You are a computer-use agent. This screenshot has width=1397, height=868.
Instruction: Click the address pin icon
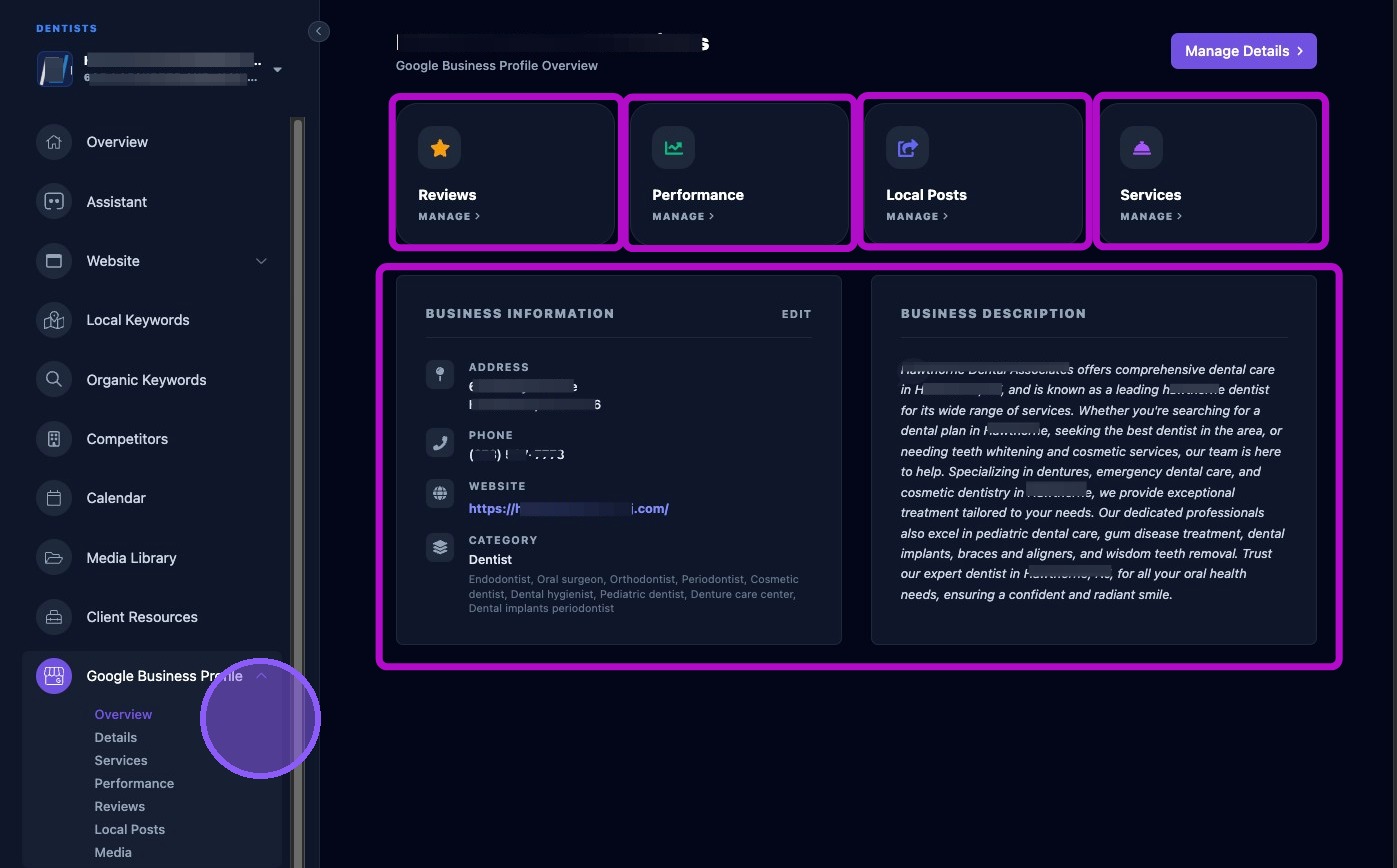(440, 375)
